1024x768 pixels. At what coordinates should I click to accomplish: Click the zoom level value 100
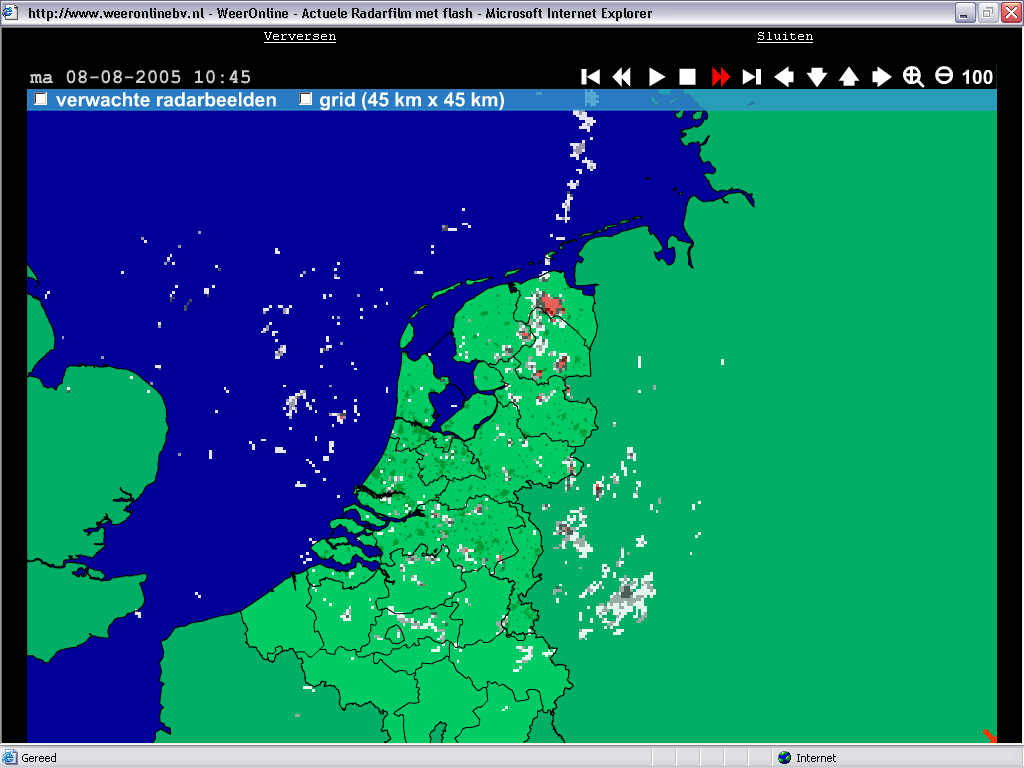pyautogui.click(x=977, y=77)
